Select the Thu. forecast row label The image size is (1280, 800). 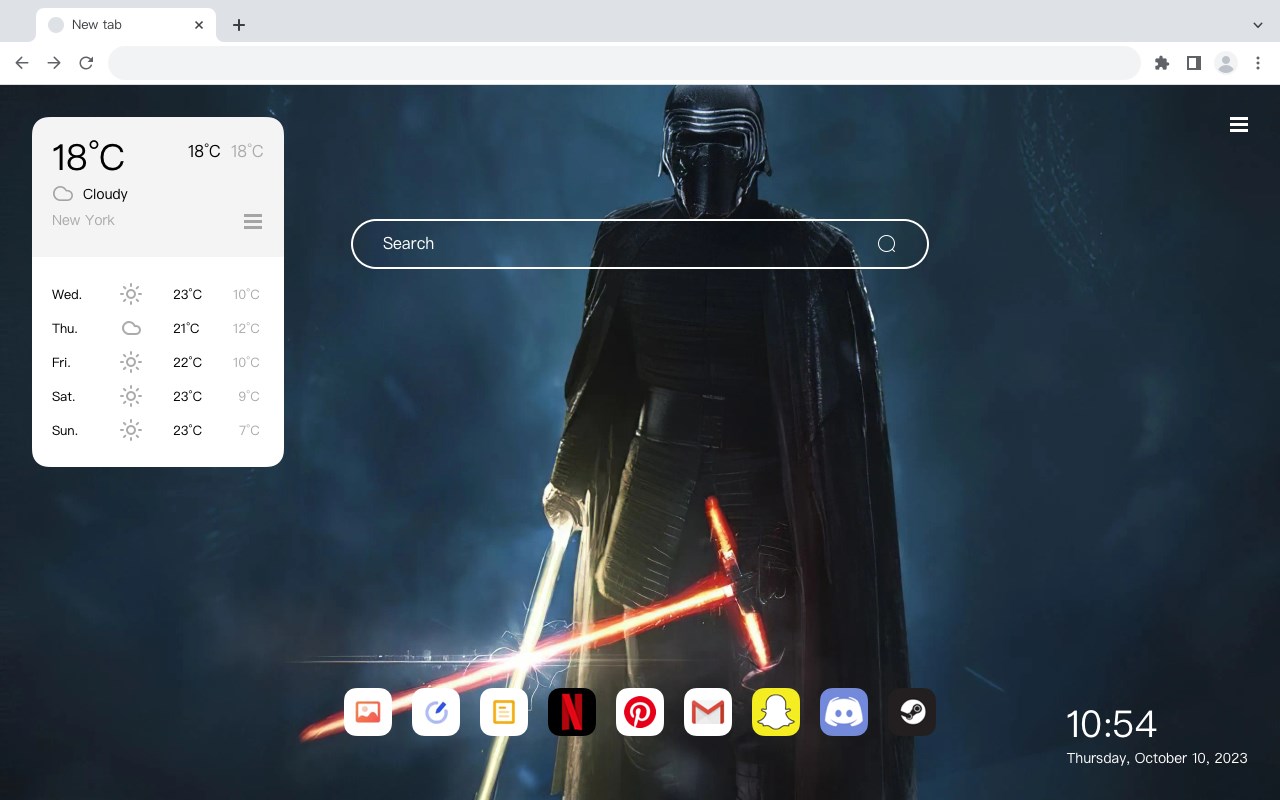[x=65, y=329]
